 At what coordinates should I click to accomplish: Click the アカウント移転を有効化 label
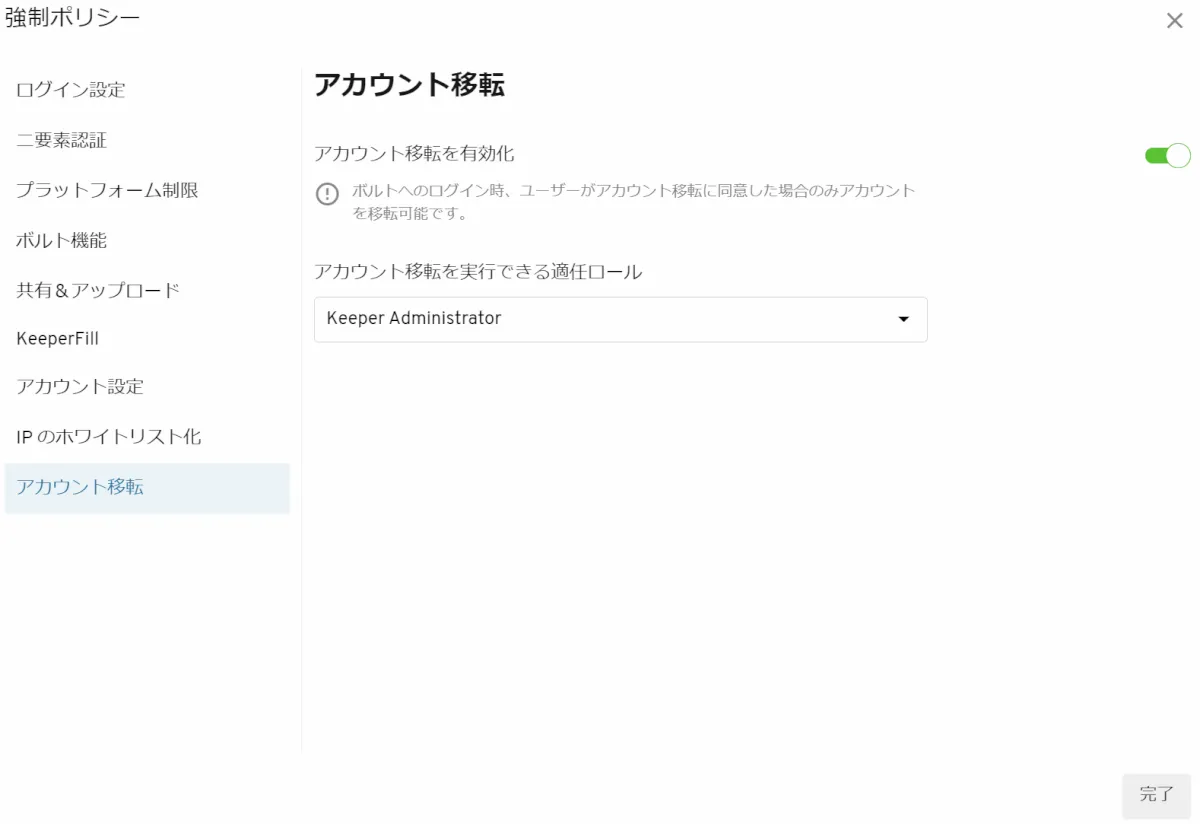414,154
